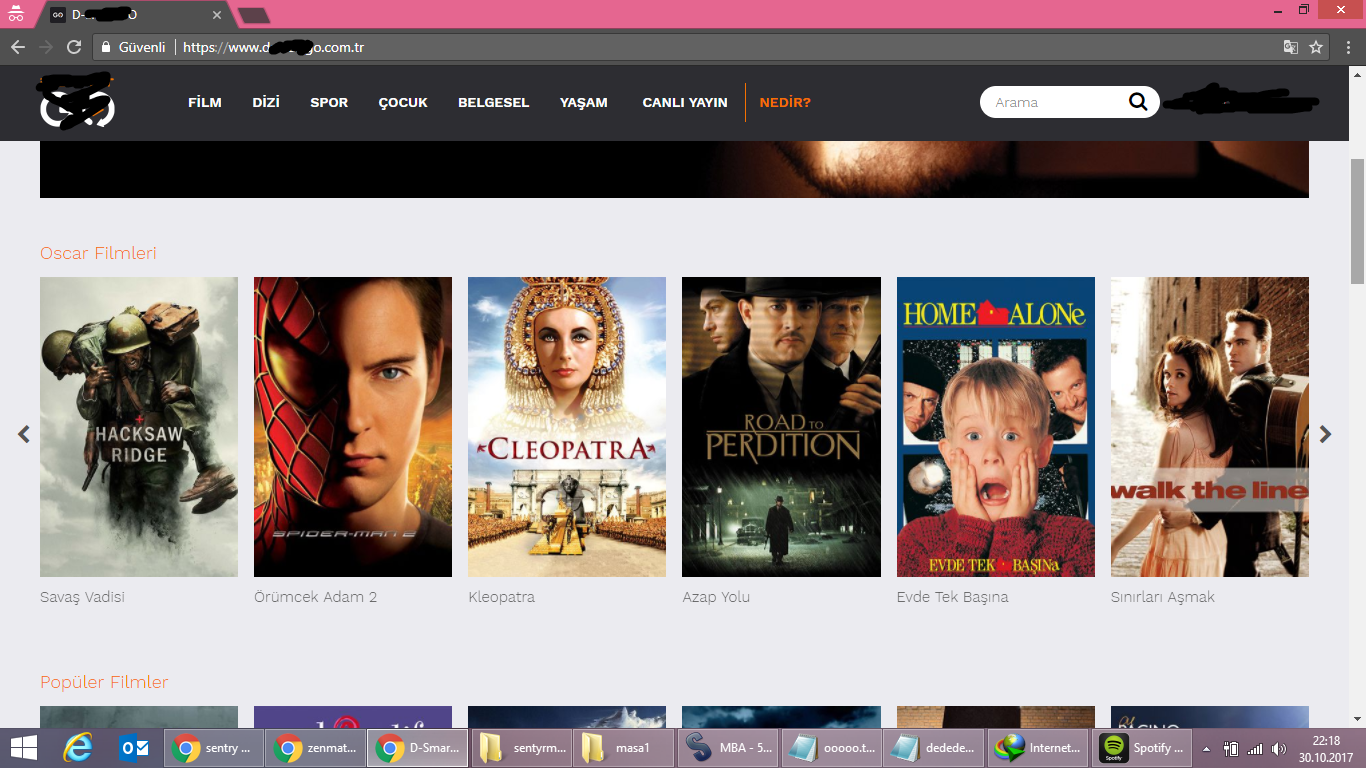Click the search magnifier icon
This screenshot has width=1366, height=768.
coord(1138,102)
